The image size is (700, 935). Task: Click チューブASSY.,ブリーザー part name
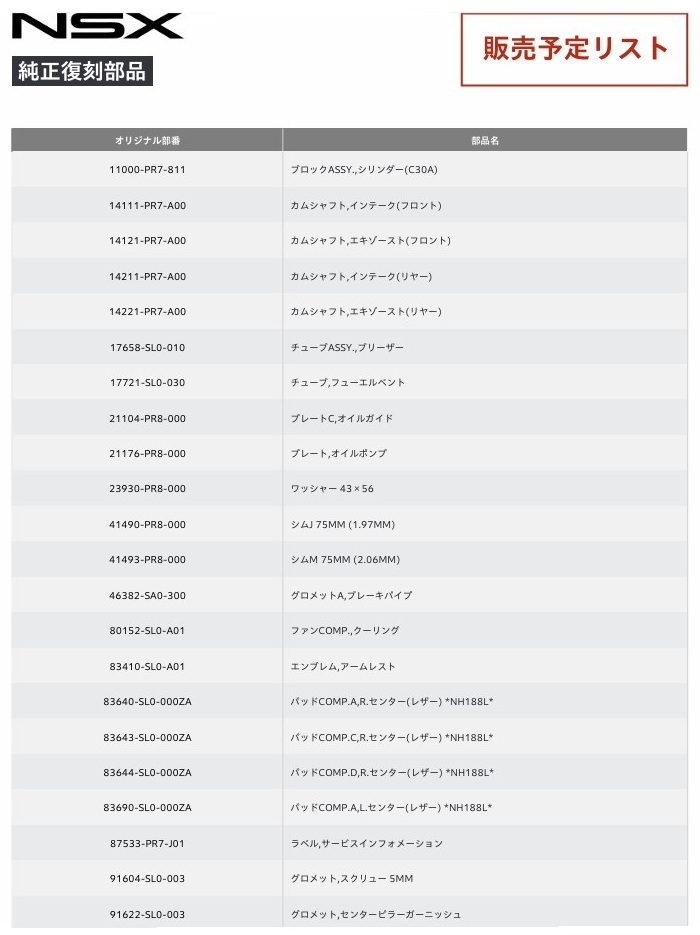coord(347,347)
